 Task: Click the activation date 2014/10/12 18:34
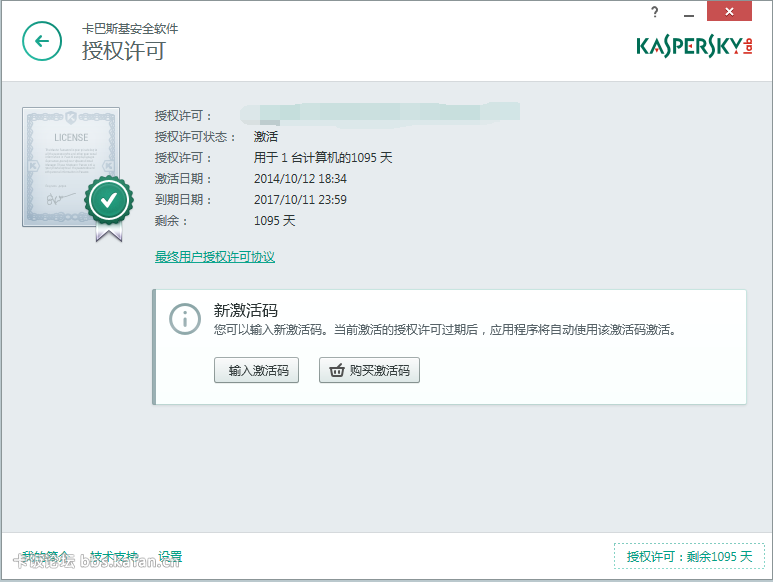[x=300, y=179]
